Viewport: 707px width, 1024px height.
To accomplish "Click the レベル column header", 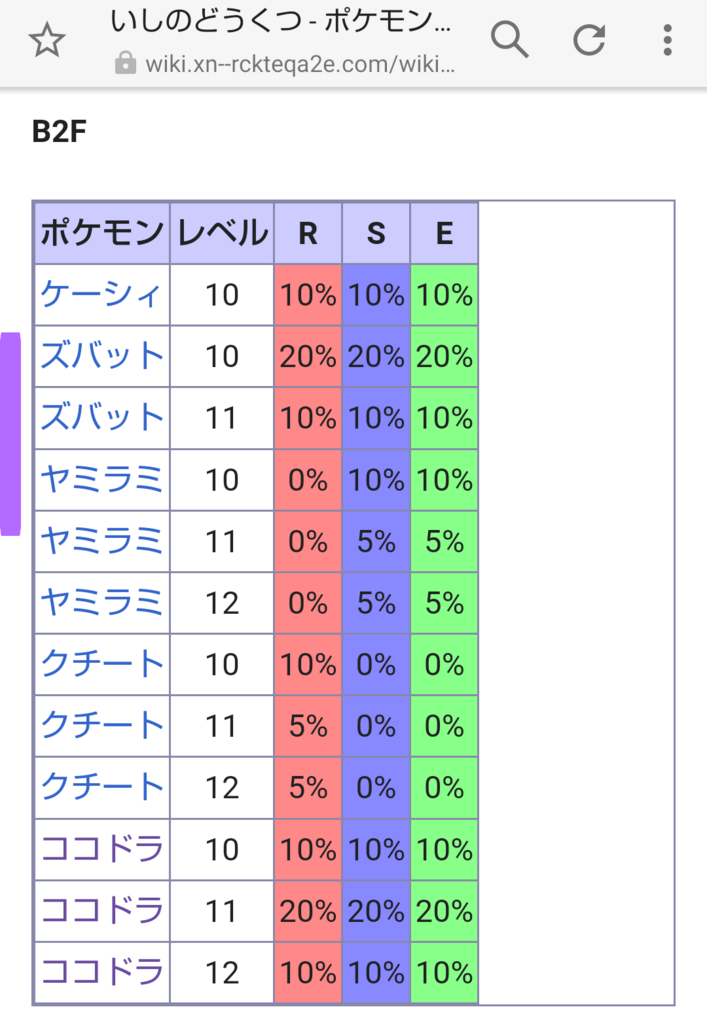I will 222,233.
